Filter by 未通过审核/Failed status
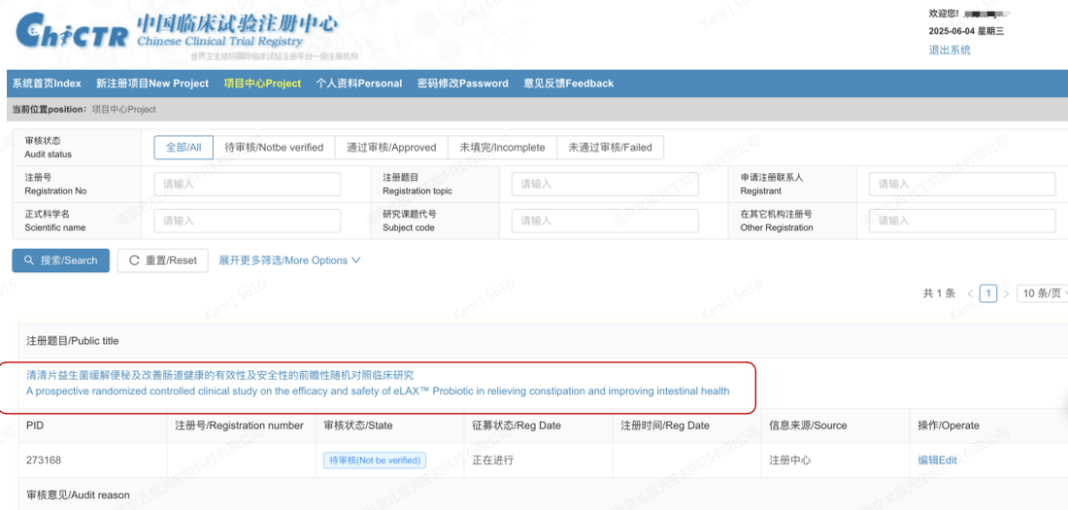This screenshot has height=510, width=1068. (610, 147)
